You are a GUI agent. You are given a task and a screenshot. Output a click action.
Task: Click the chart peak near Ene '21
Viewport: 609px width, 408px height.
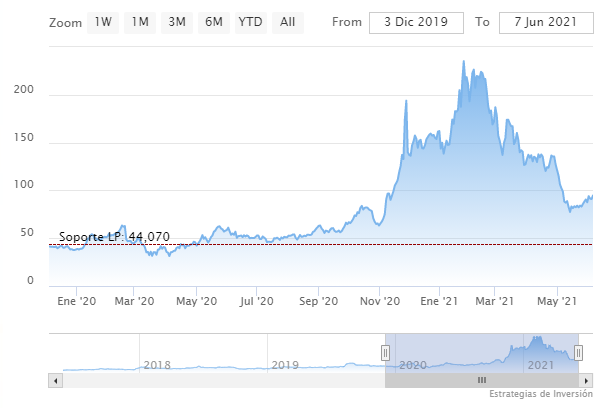[463, 63]
